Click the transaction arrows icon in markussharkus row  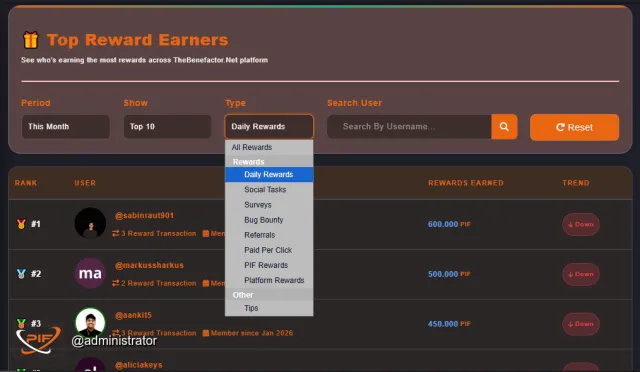tap(116, 283)
